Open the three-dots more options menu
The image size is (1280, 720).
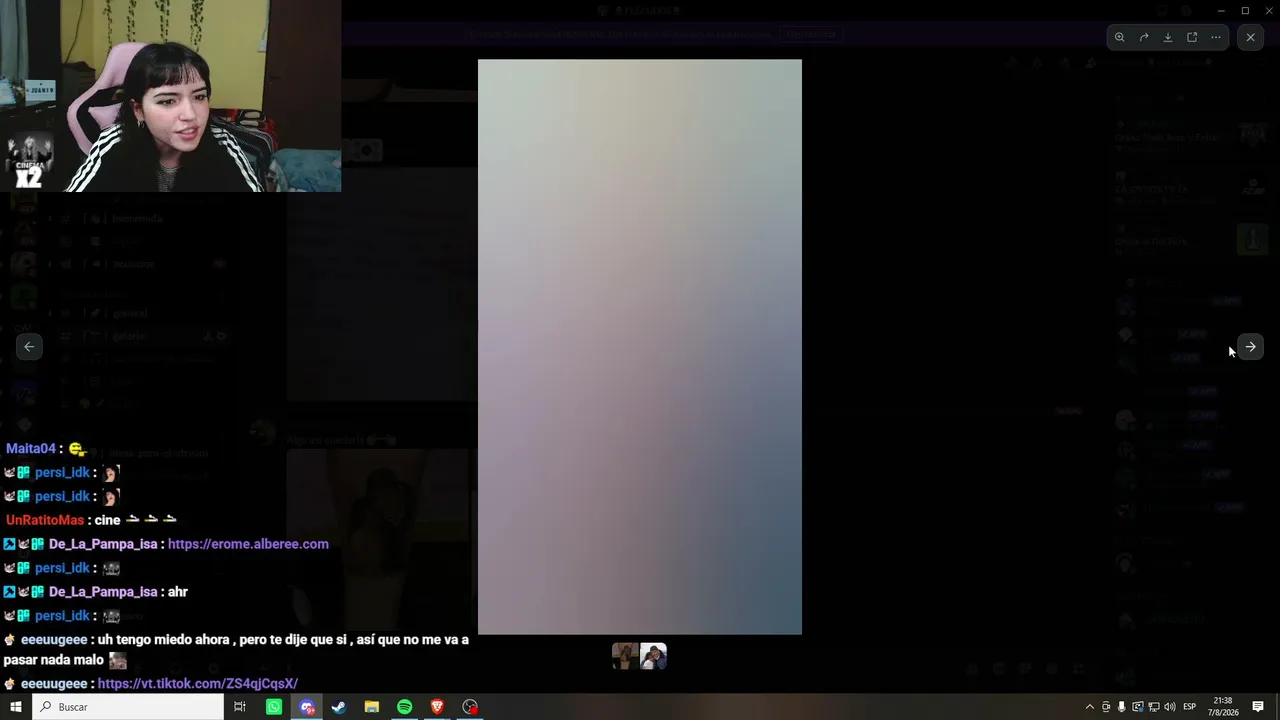pos(1216,37)
